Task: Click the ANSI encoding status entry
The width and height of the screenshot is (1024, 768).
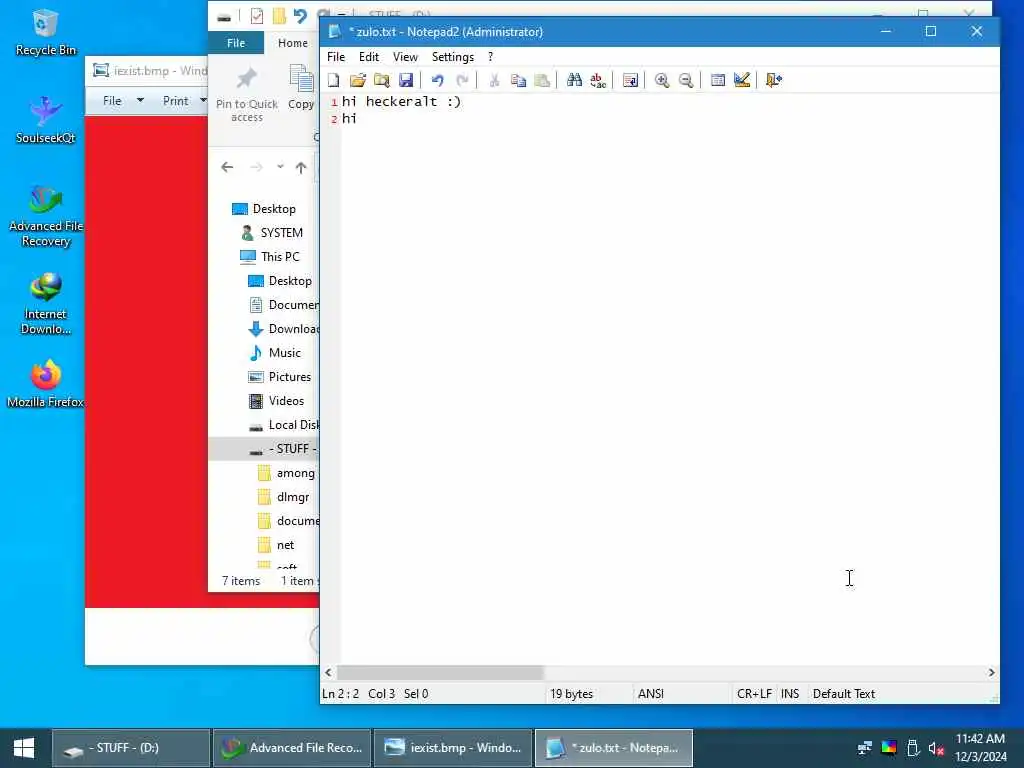Action: [x=650, y=694]
